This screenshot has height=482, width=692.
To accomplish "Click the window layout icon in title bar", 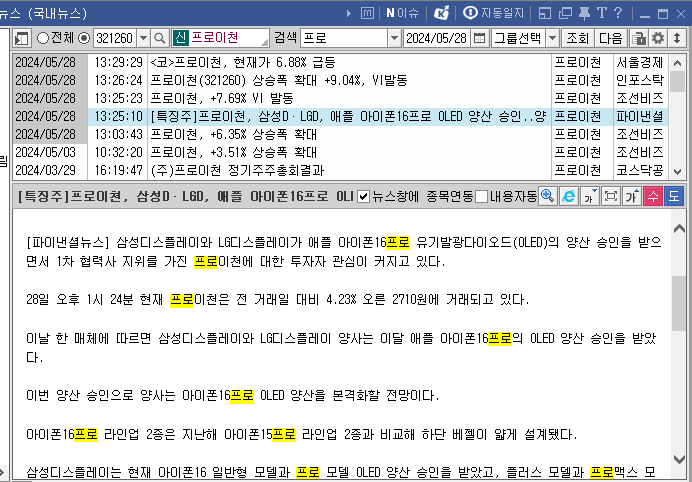I will 545,14.
